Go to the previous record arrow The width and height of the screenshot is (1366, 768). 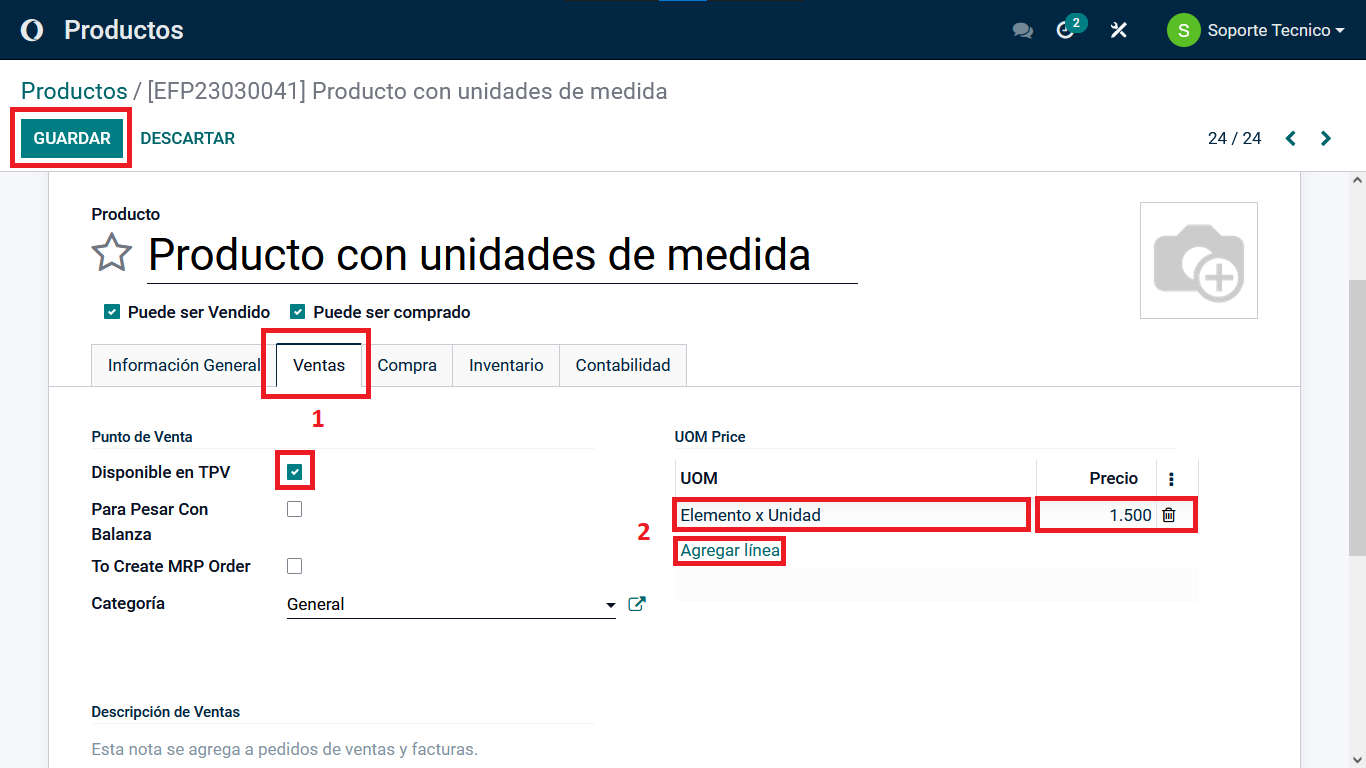tap(1291, 138)
